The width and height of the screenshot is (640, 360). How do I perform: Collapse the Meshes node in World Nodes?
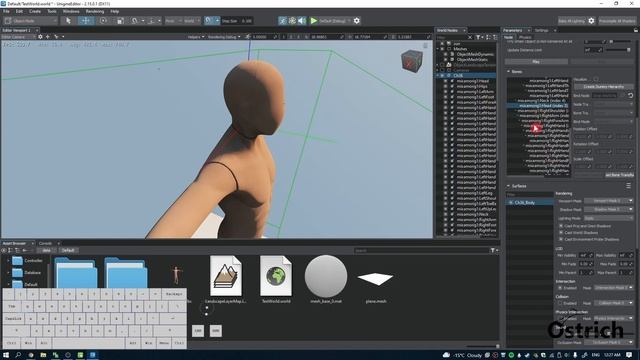coord(438,49)
